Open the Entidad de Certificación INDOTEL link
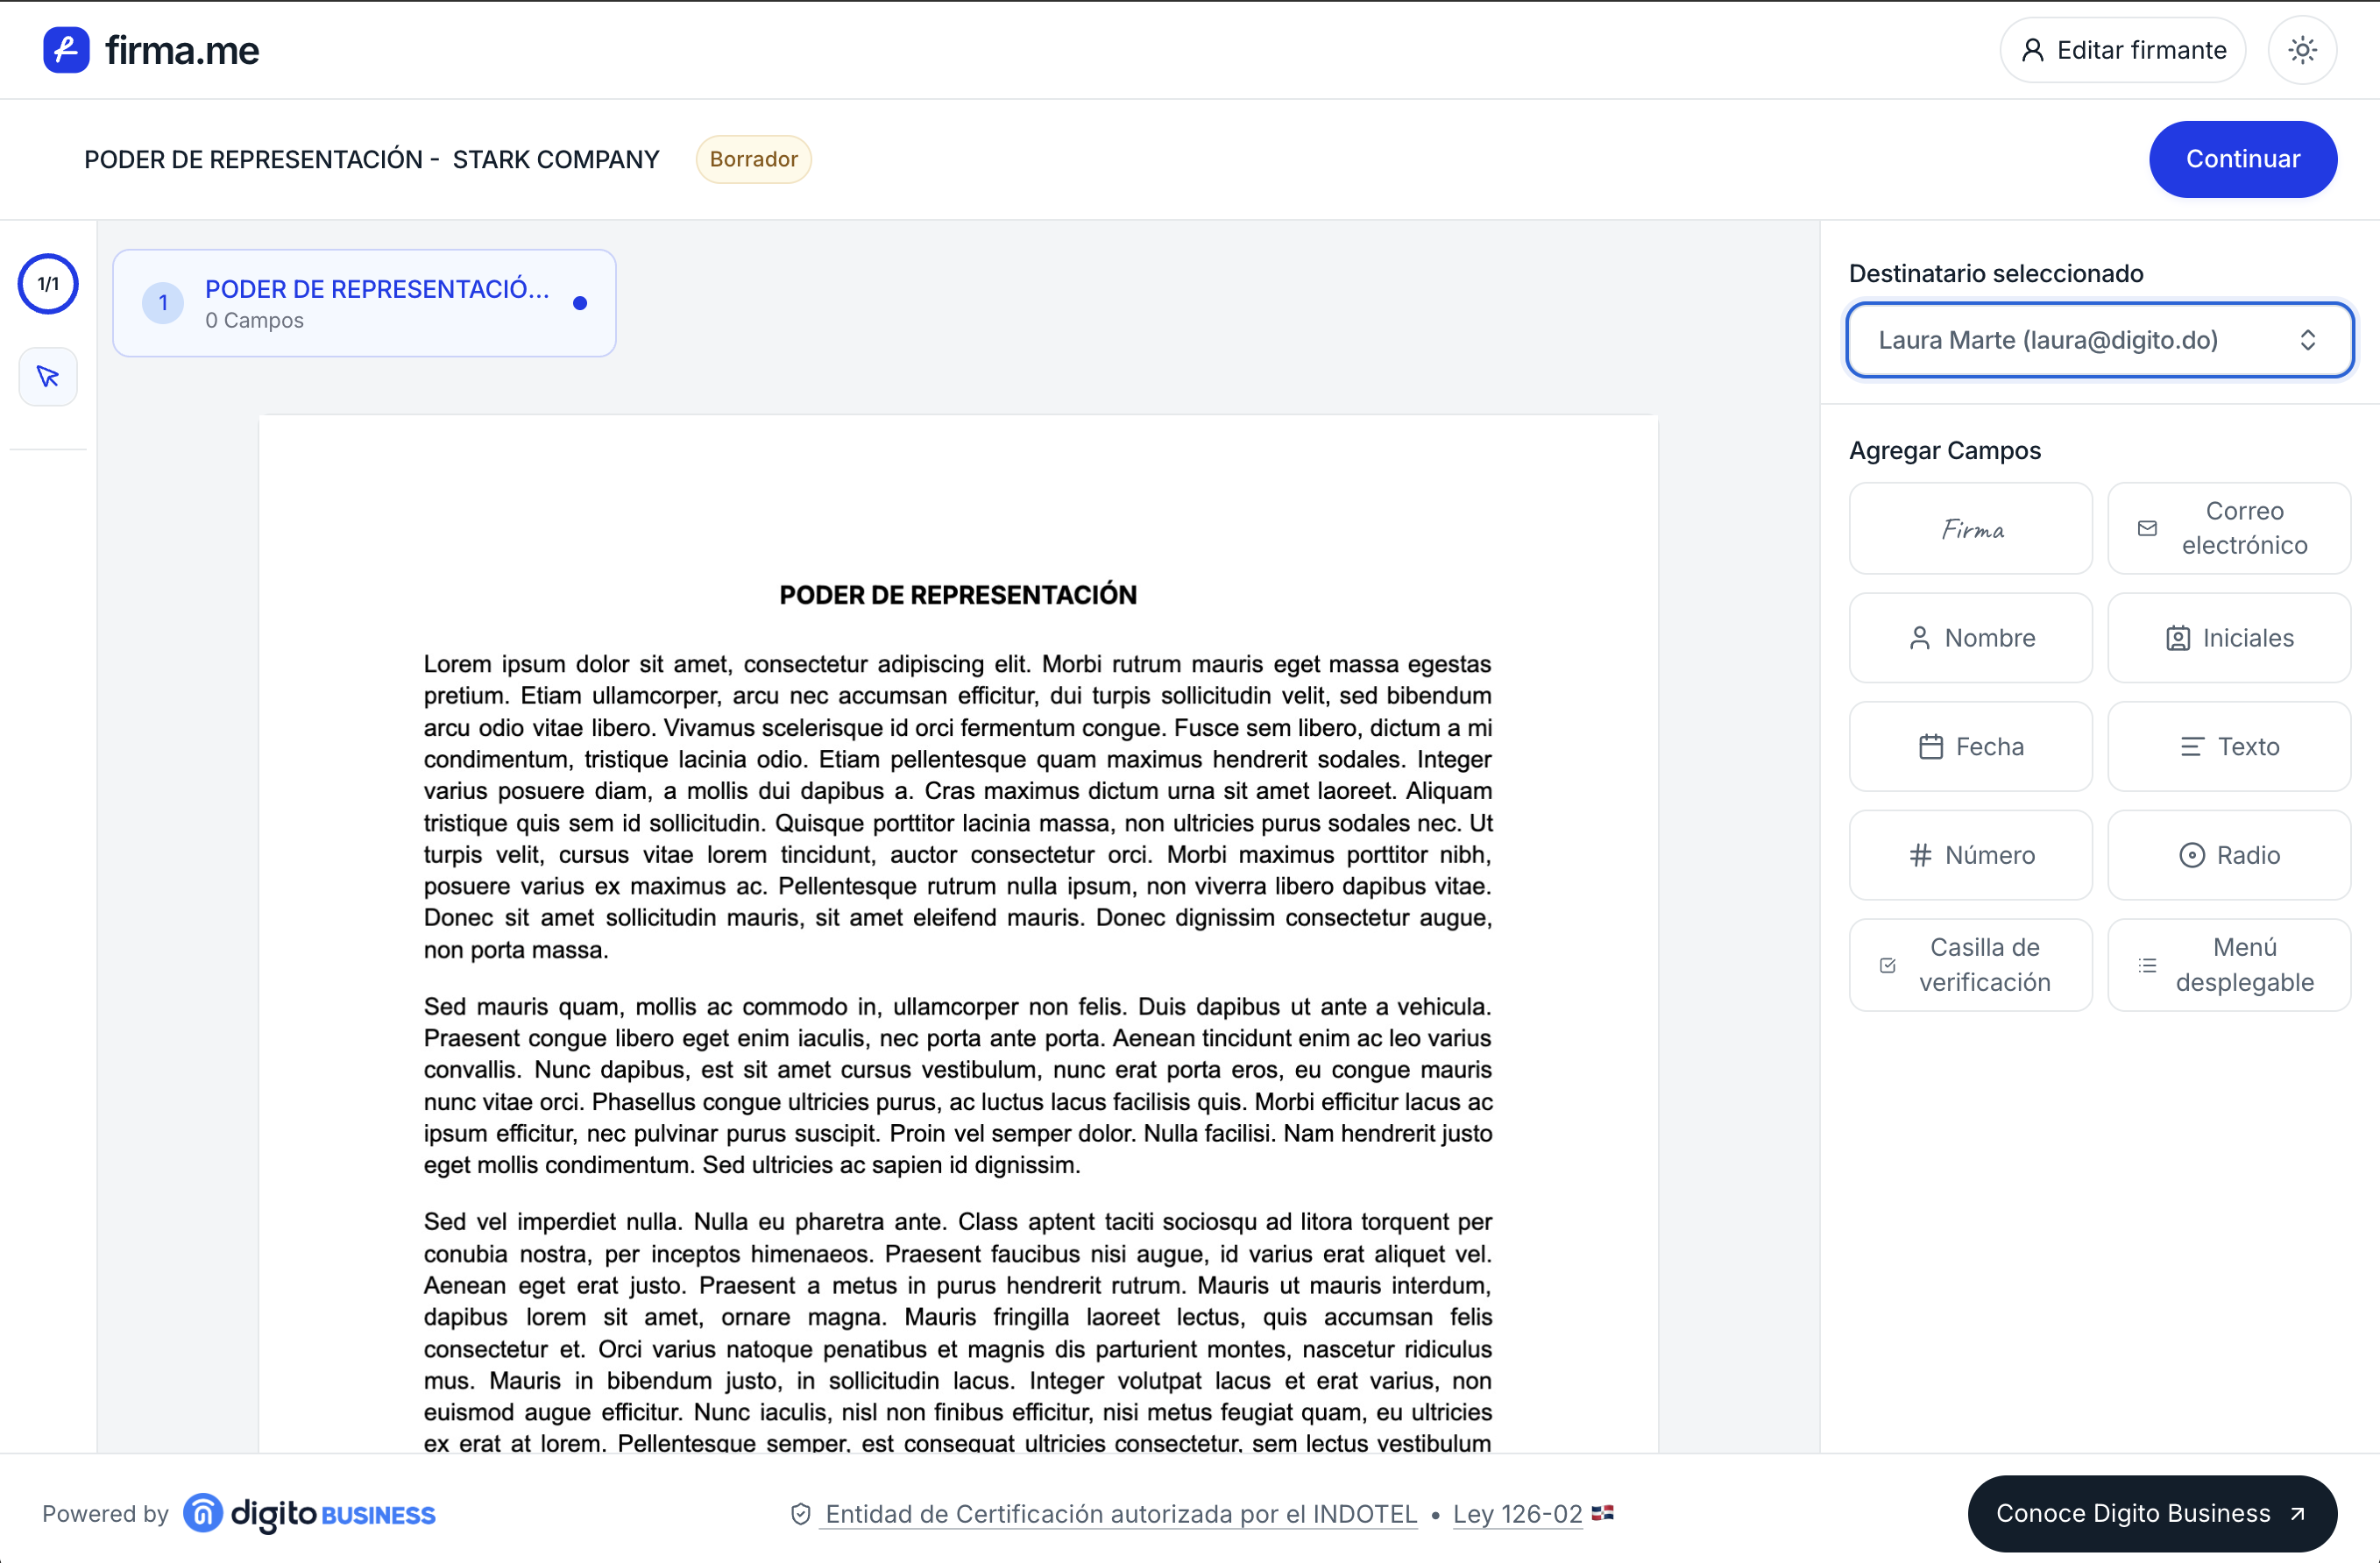The height and width of the screenshot is (1563, 2380). pyautogui.click(x=1121, y=1514)
